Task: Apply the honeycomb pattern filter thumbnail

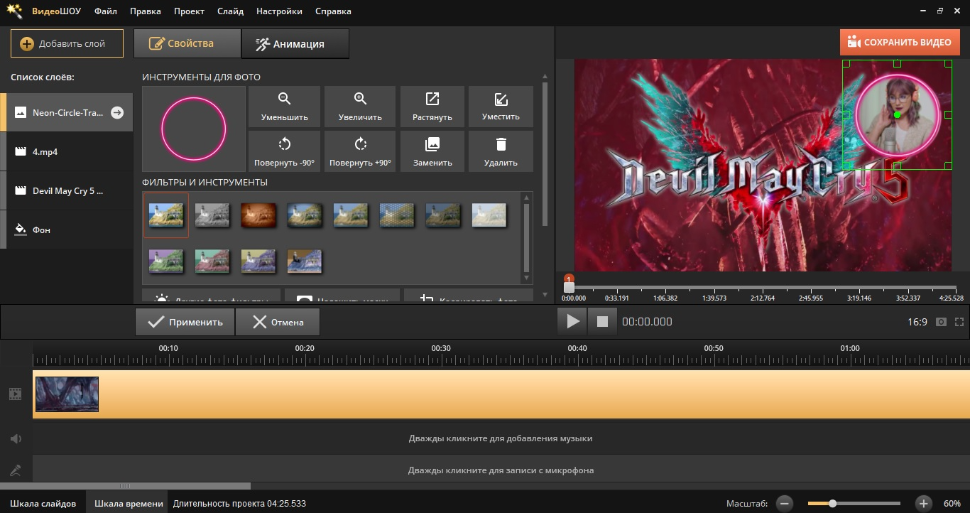Action: click(x=397, y=215)
